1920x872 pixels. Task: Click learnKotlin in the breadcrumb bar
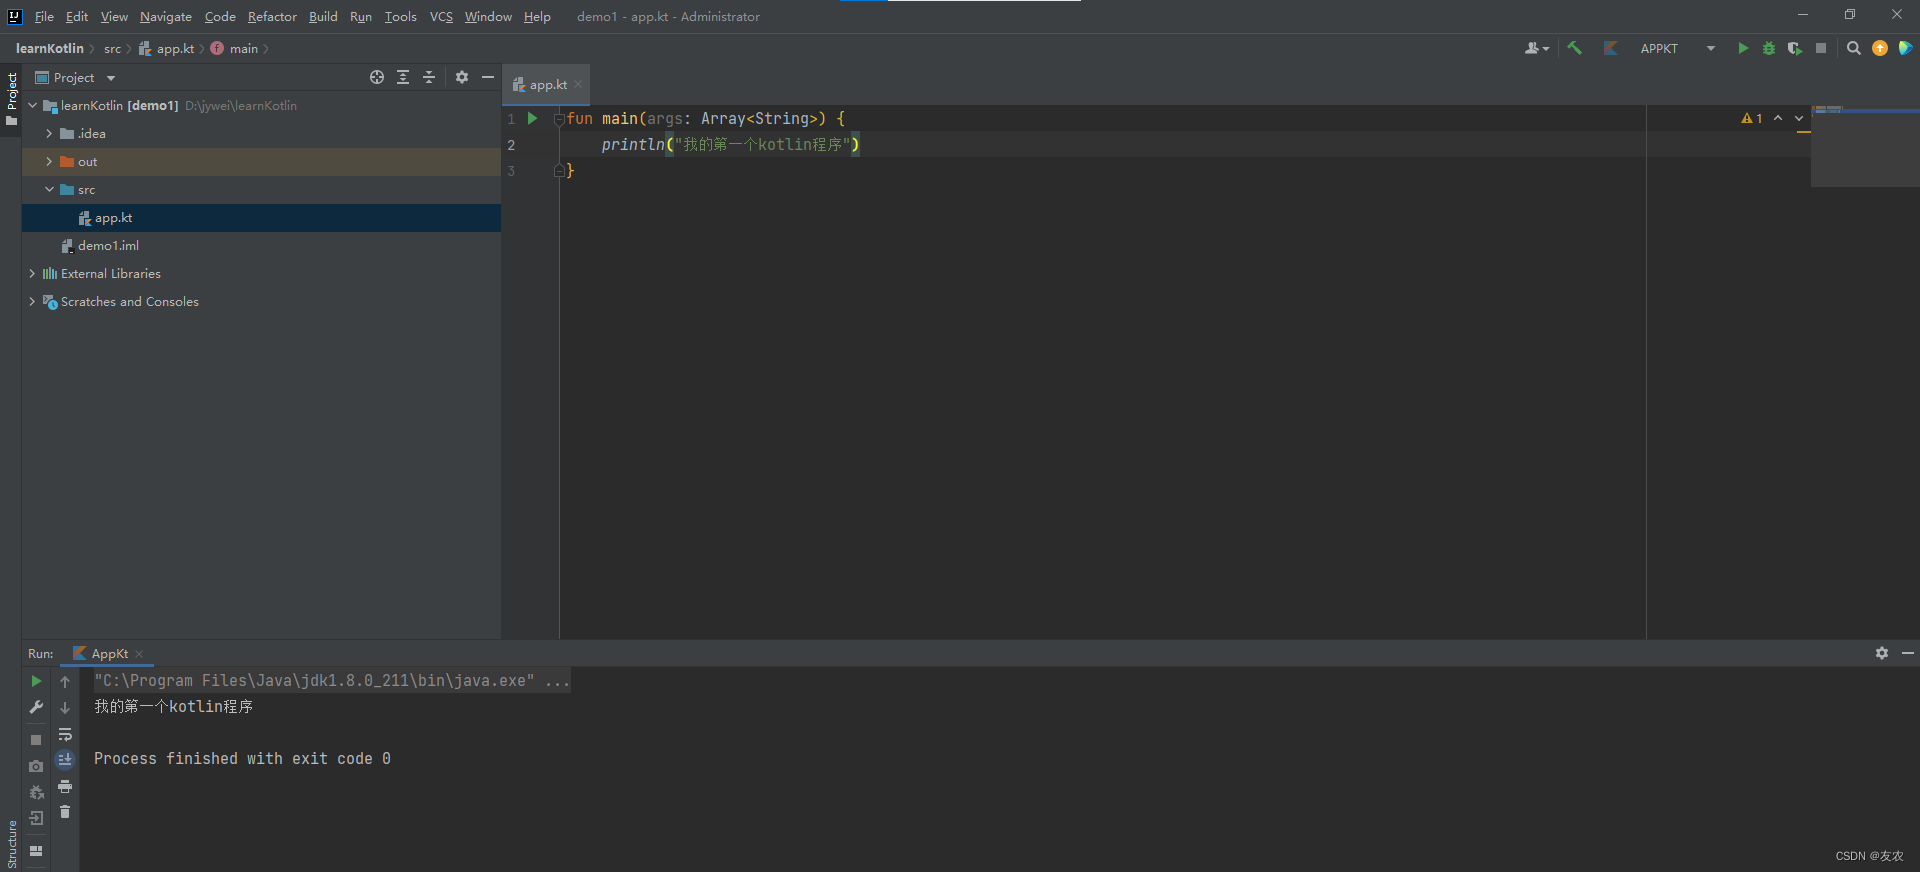pos(50,48)
